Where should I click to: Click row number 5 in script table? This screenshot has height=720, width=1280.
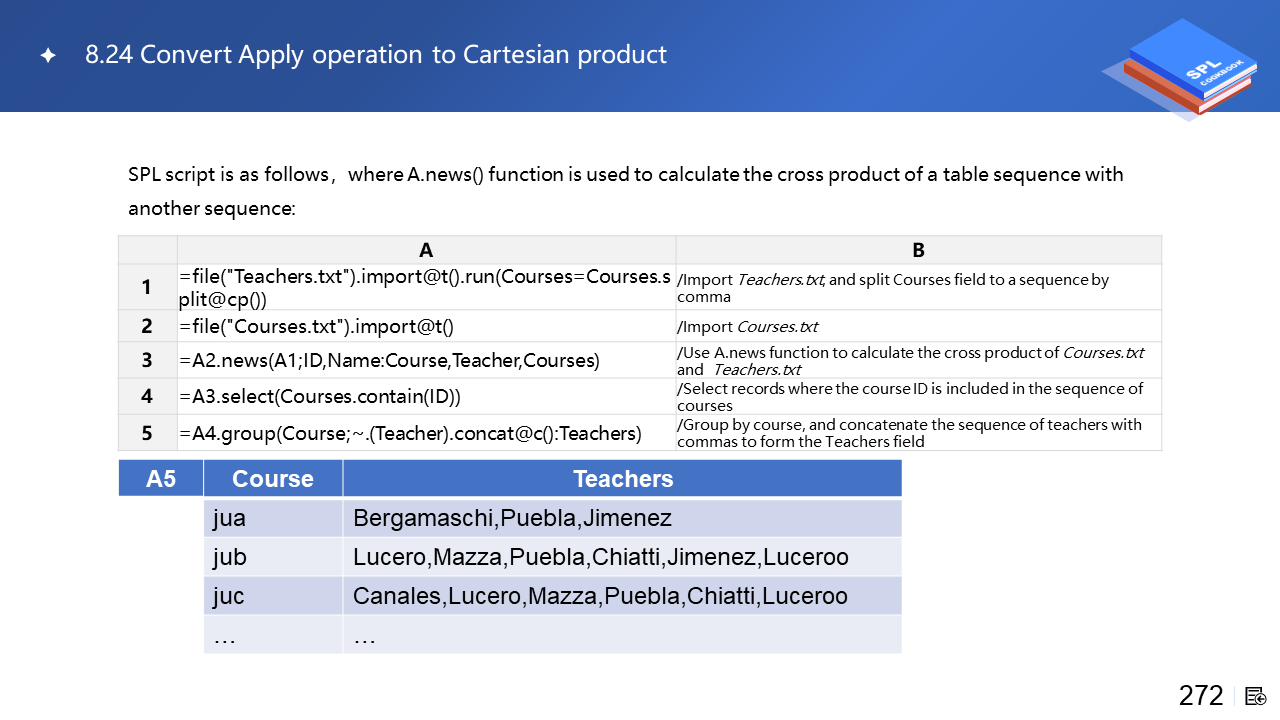(147, 433)
